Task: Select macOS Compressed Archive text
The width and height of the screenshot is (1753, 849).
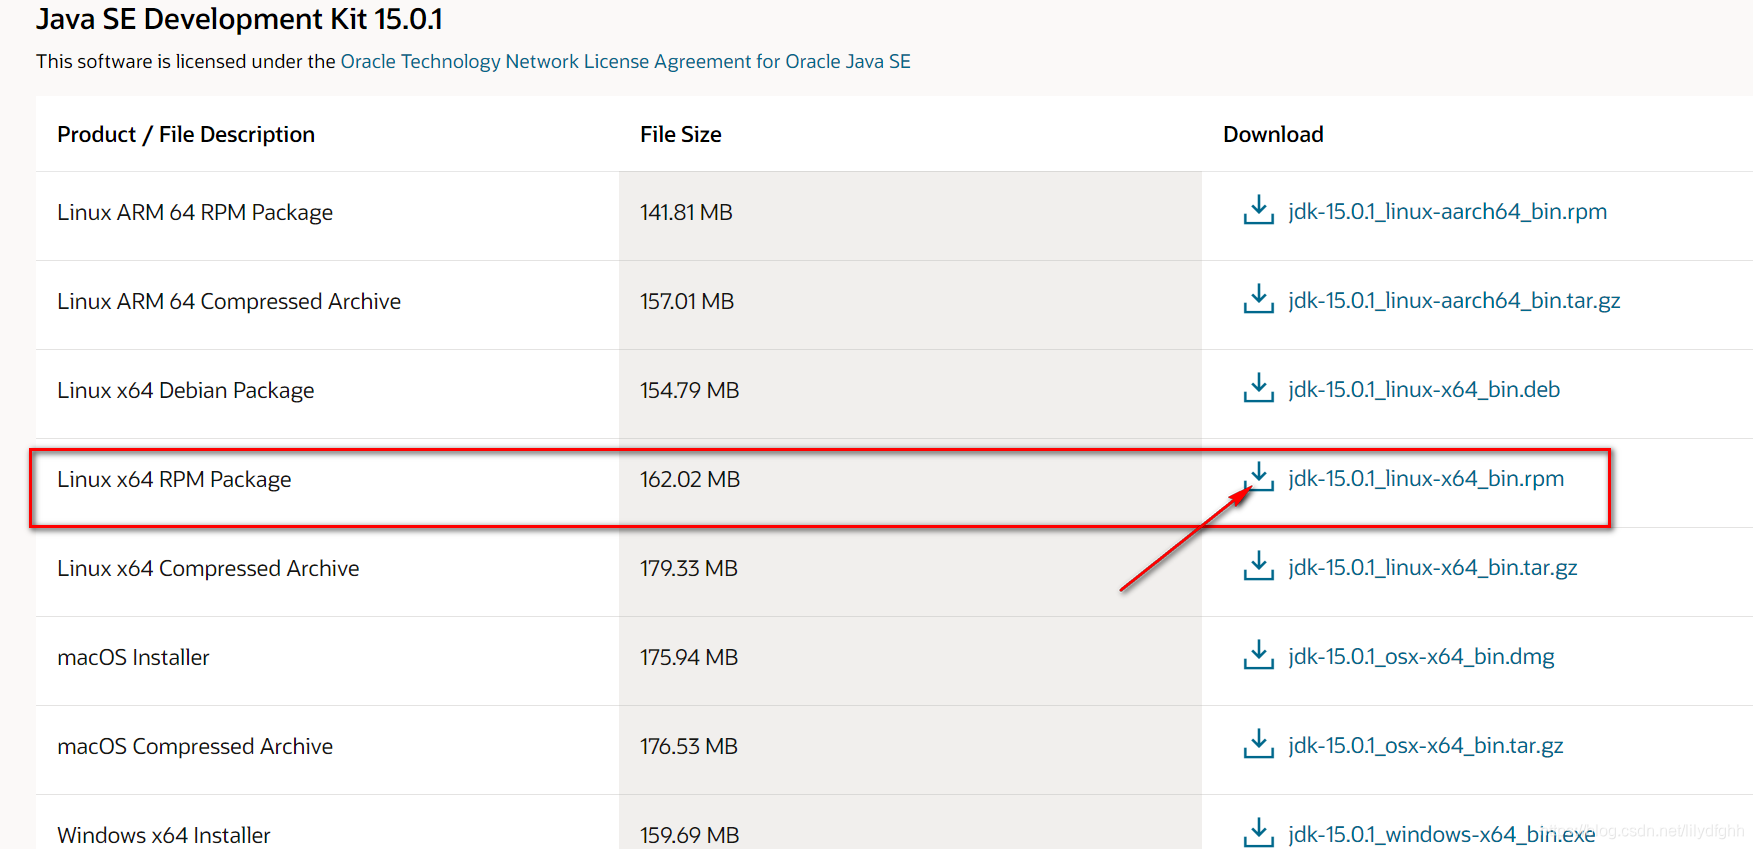Action: tap(195, 746)
